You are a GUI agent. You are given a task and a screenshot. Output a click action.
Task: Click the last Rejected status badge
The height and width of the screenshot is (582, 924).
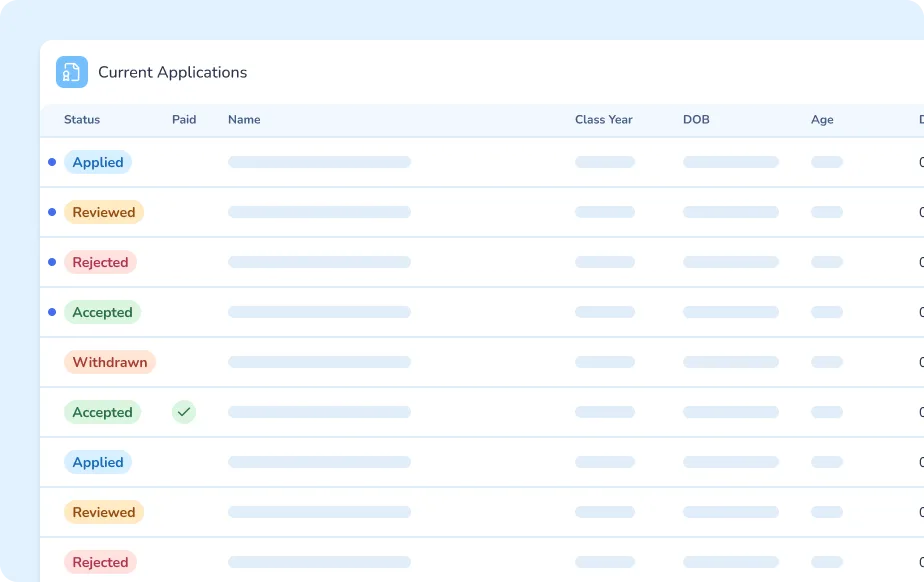click(x=100, y=562)
